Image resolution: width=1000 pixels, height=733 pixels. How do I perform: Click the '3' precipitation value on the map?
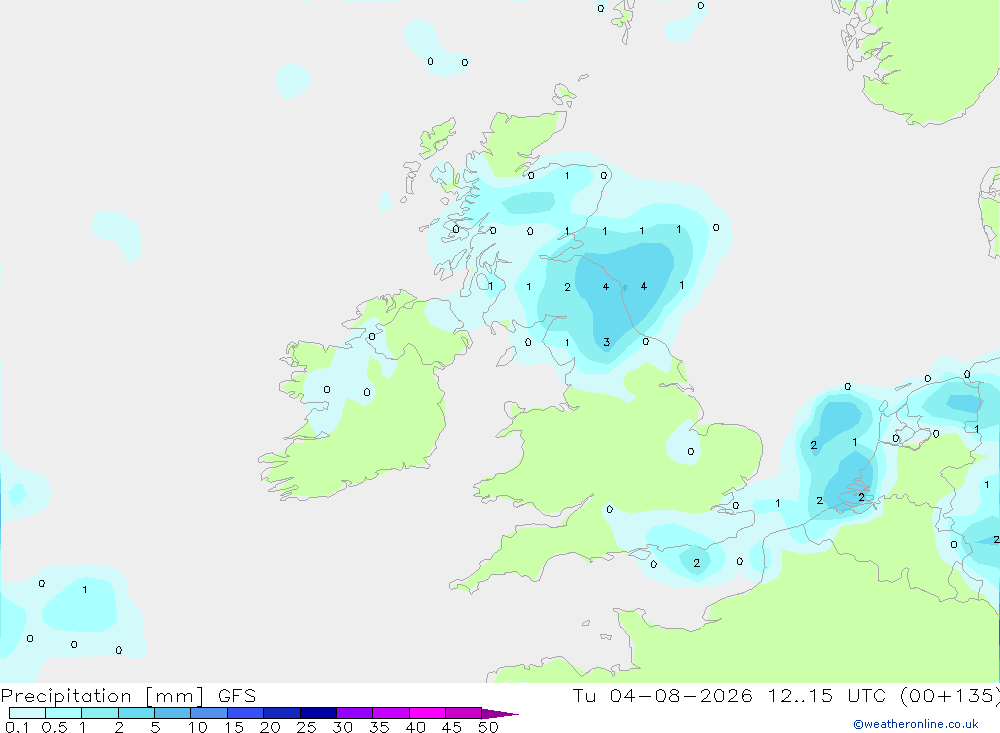(x=607, y=343)
